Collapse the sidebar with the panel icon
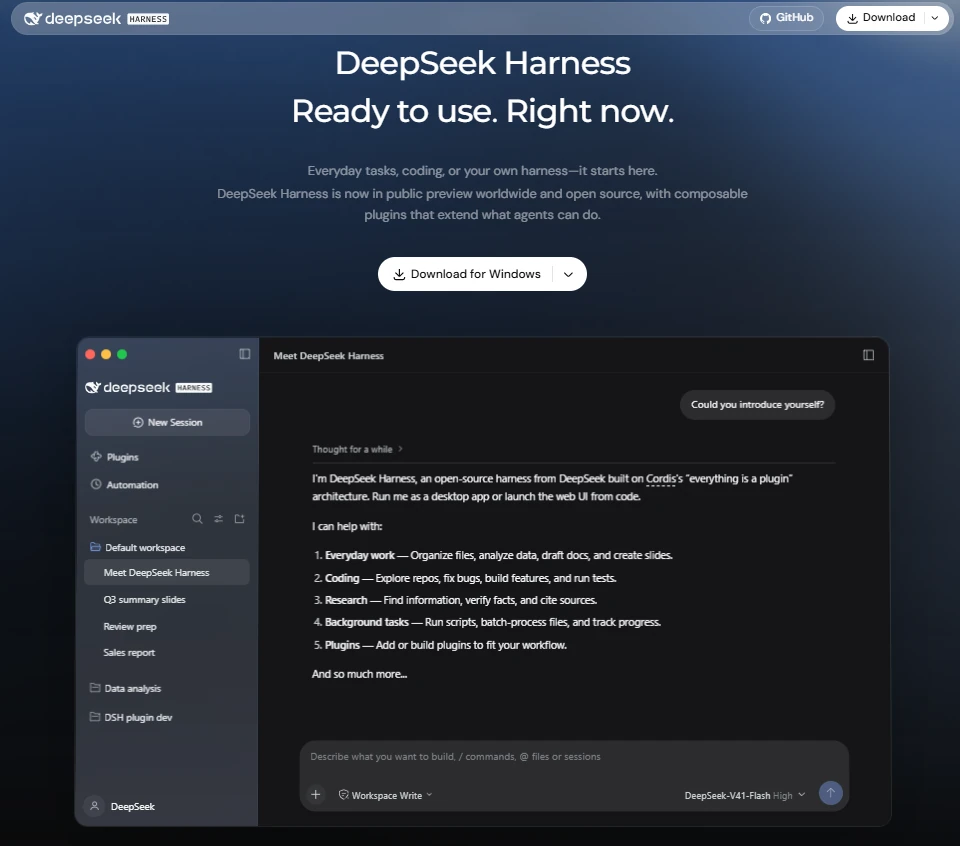The image size is (960, 846). [x=245, y=354]
